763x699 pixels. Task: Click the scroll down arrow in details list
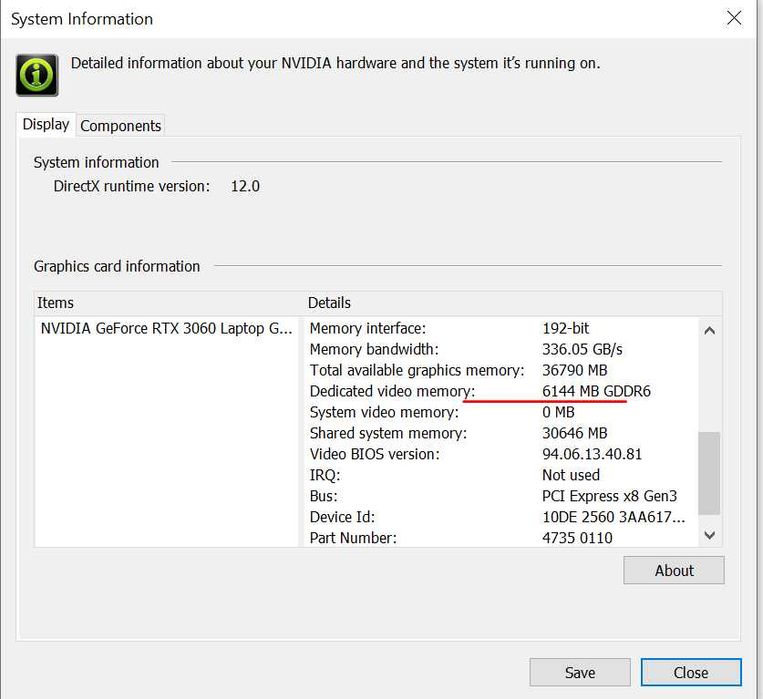click(x=709, y=535)
